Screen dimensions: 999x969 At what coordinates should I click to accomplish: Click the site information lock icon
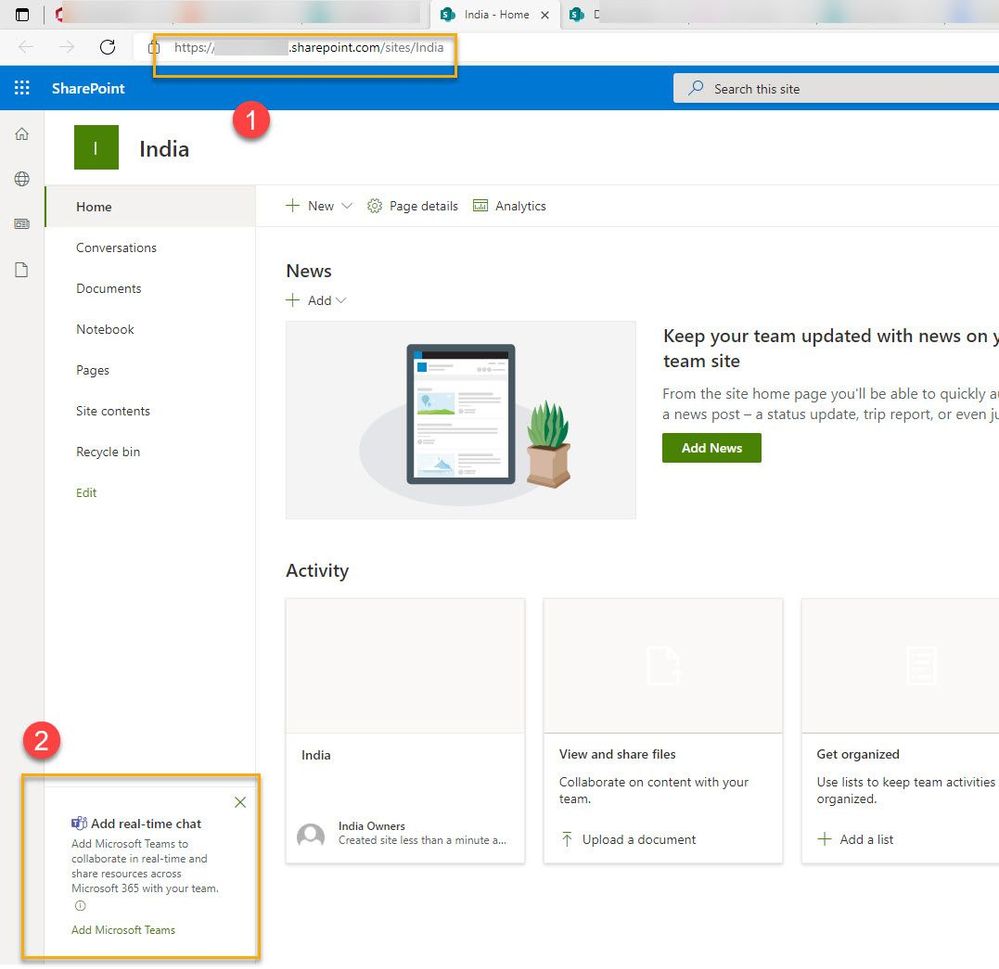(x=154, y=47)
